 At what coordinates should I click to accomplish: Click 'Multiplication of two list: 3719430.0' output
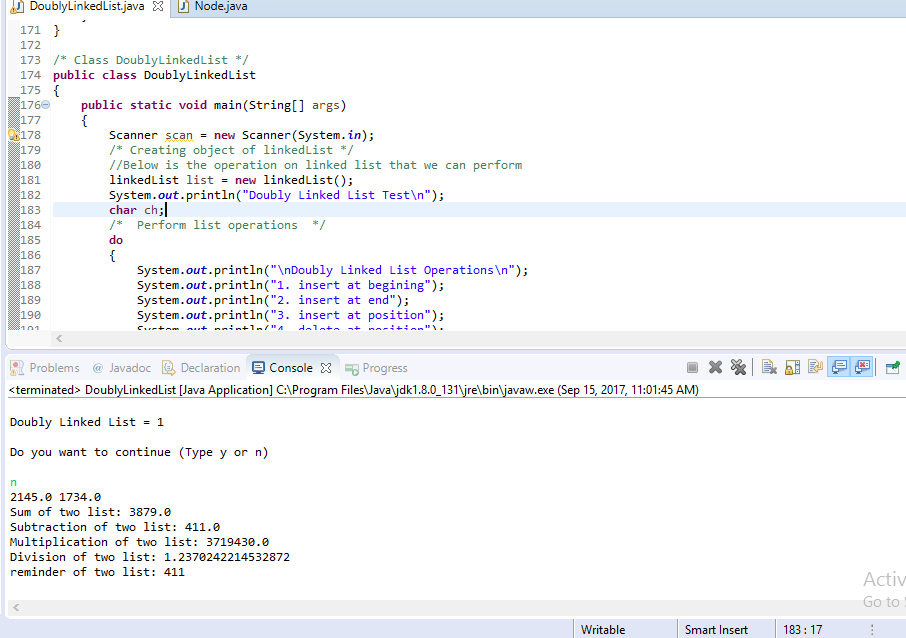[139, 542]
